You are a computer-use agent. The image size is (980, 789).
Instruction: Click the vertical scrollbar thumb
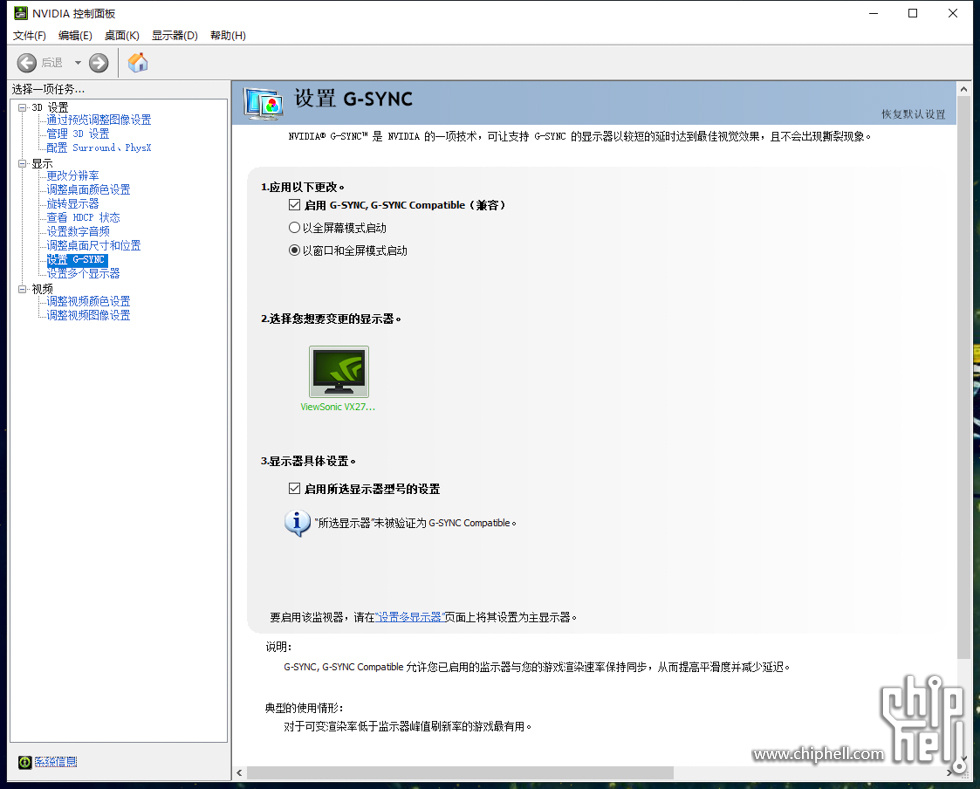[964, 377]
